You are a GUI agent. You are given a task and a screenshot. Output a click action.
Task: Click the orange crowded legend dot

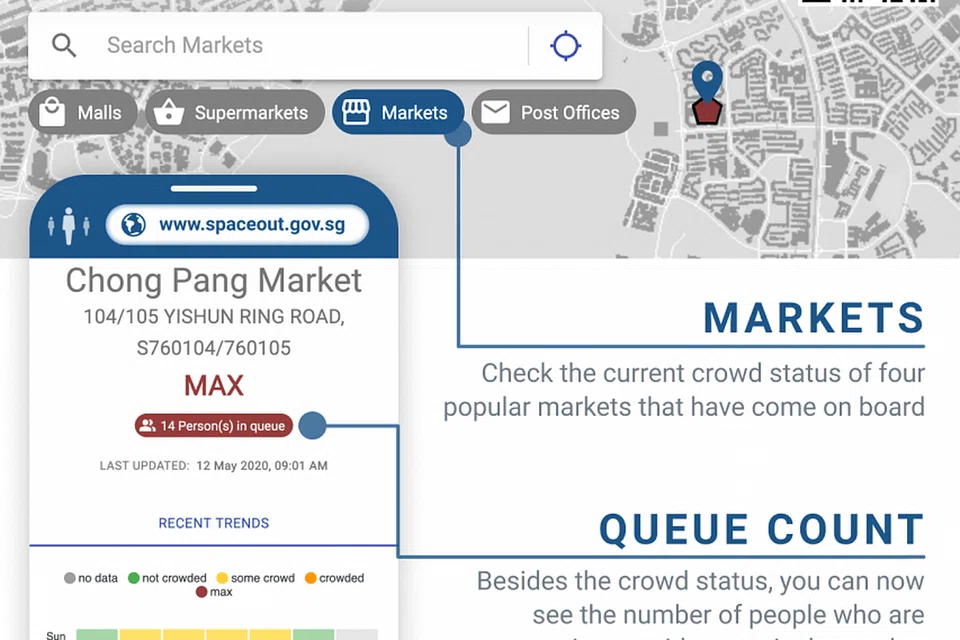pyautogui.click(x=310, y=578)
